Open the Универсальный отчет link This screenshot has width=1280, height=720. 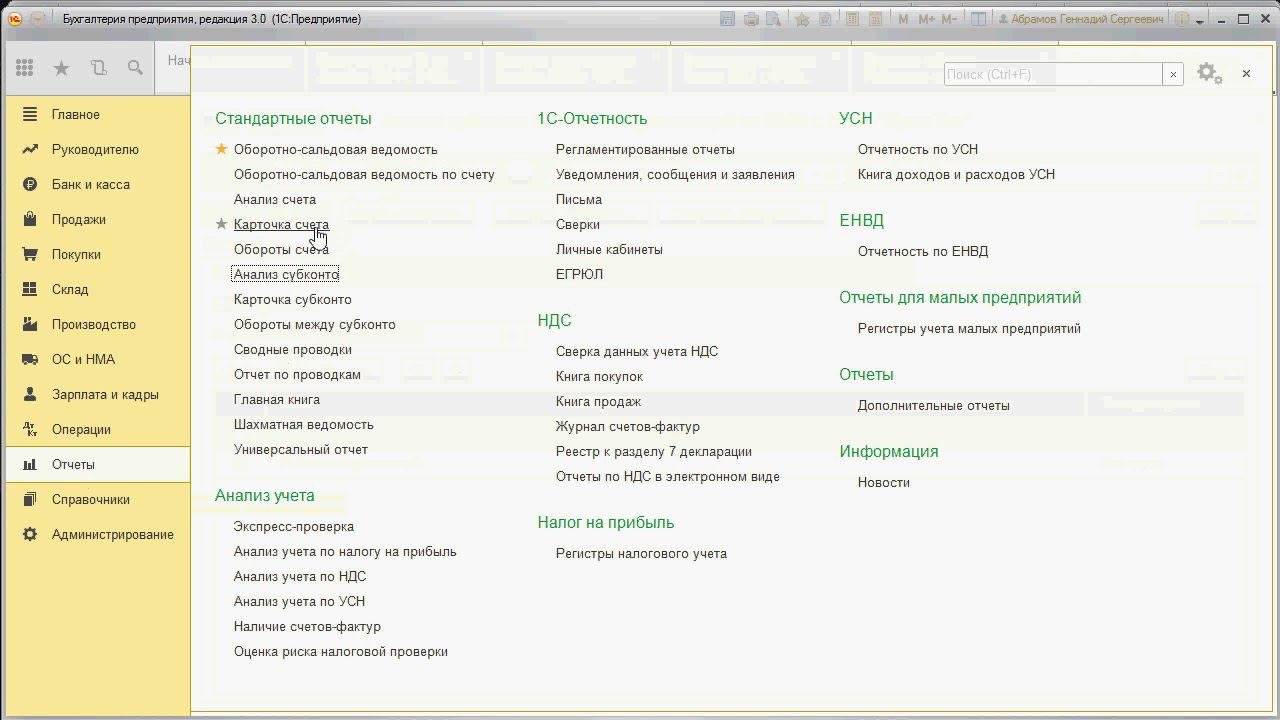(301, 449)
